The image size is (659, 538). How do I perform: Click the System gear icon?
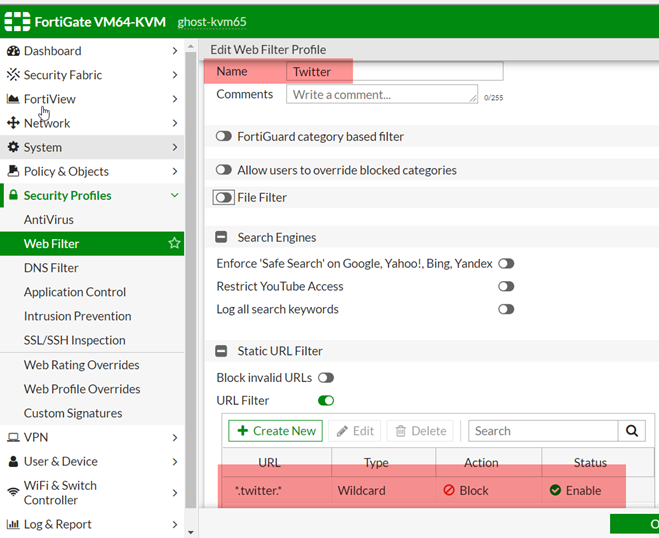(x=13, y=147)
